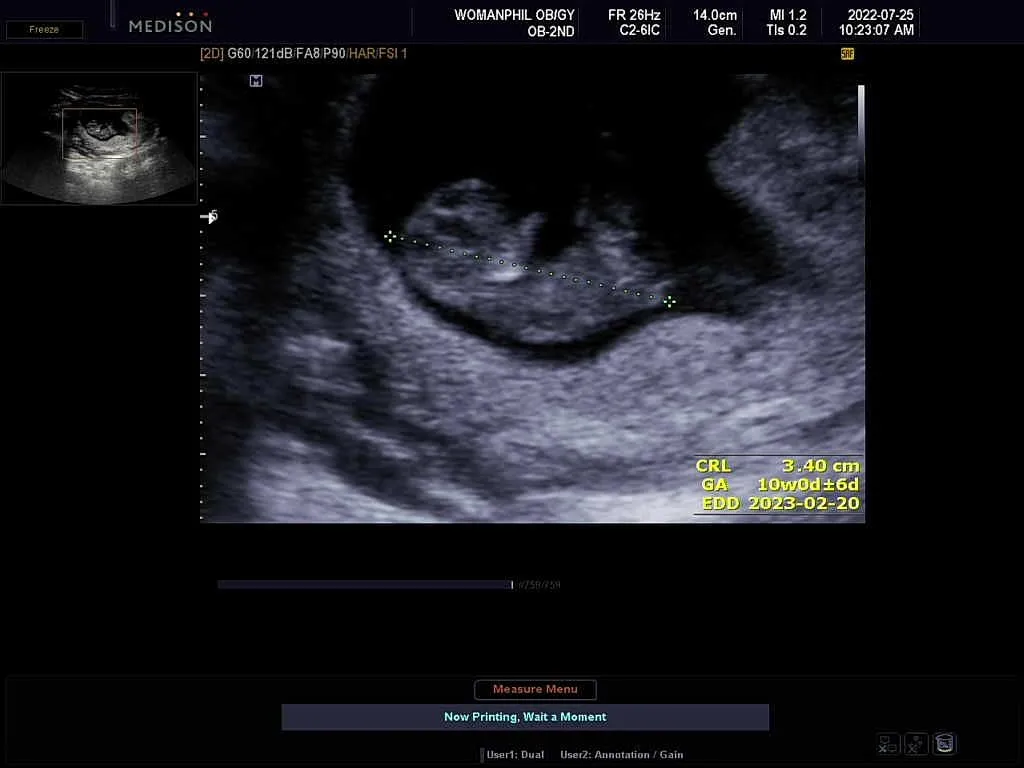Viewport: 1024px width, 768px height.
Task: Click the cine frame counter text
Action: [x=539, y=584]
